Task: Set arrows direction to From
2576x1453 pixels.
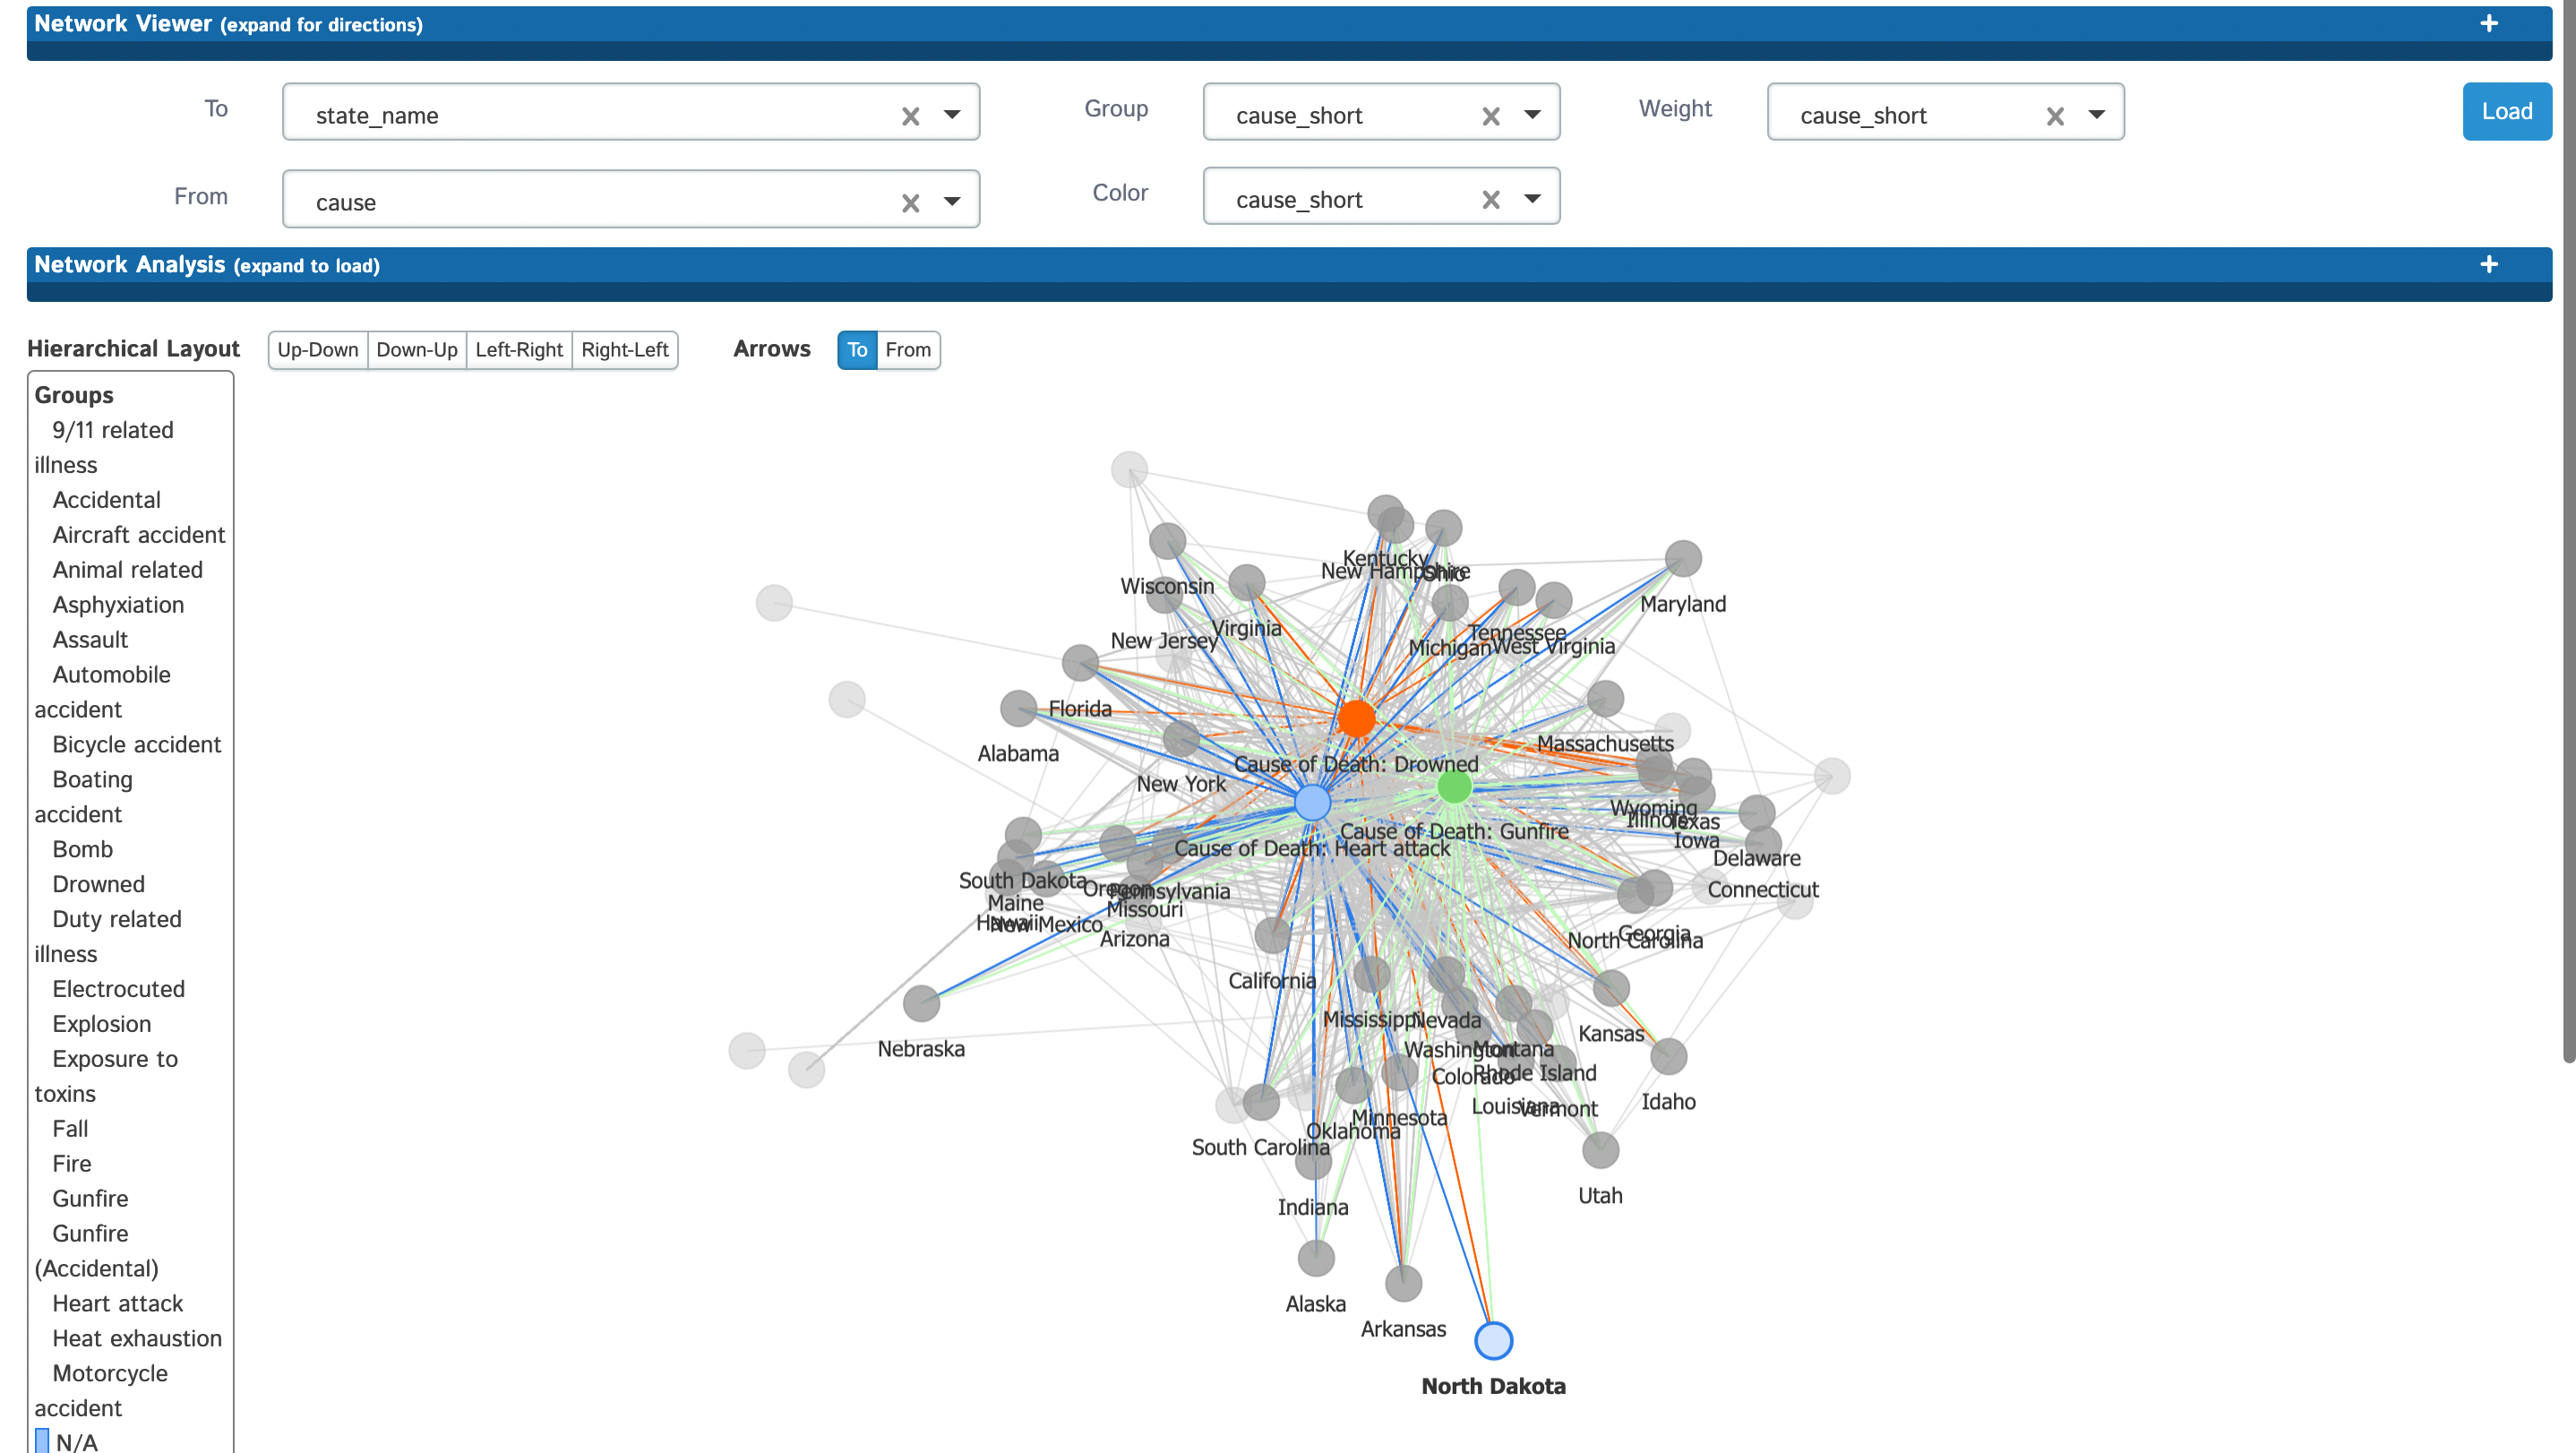Action: click(x=907, y=350)
